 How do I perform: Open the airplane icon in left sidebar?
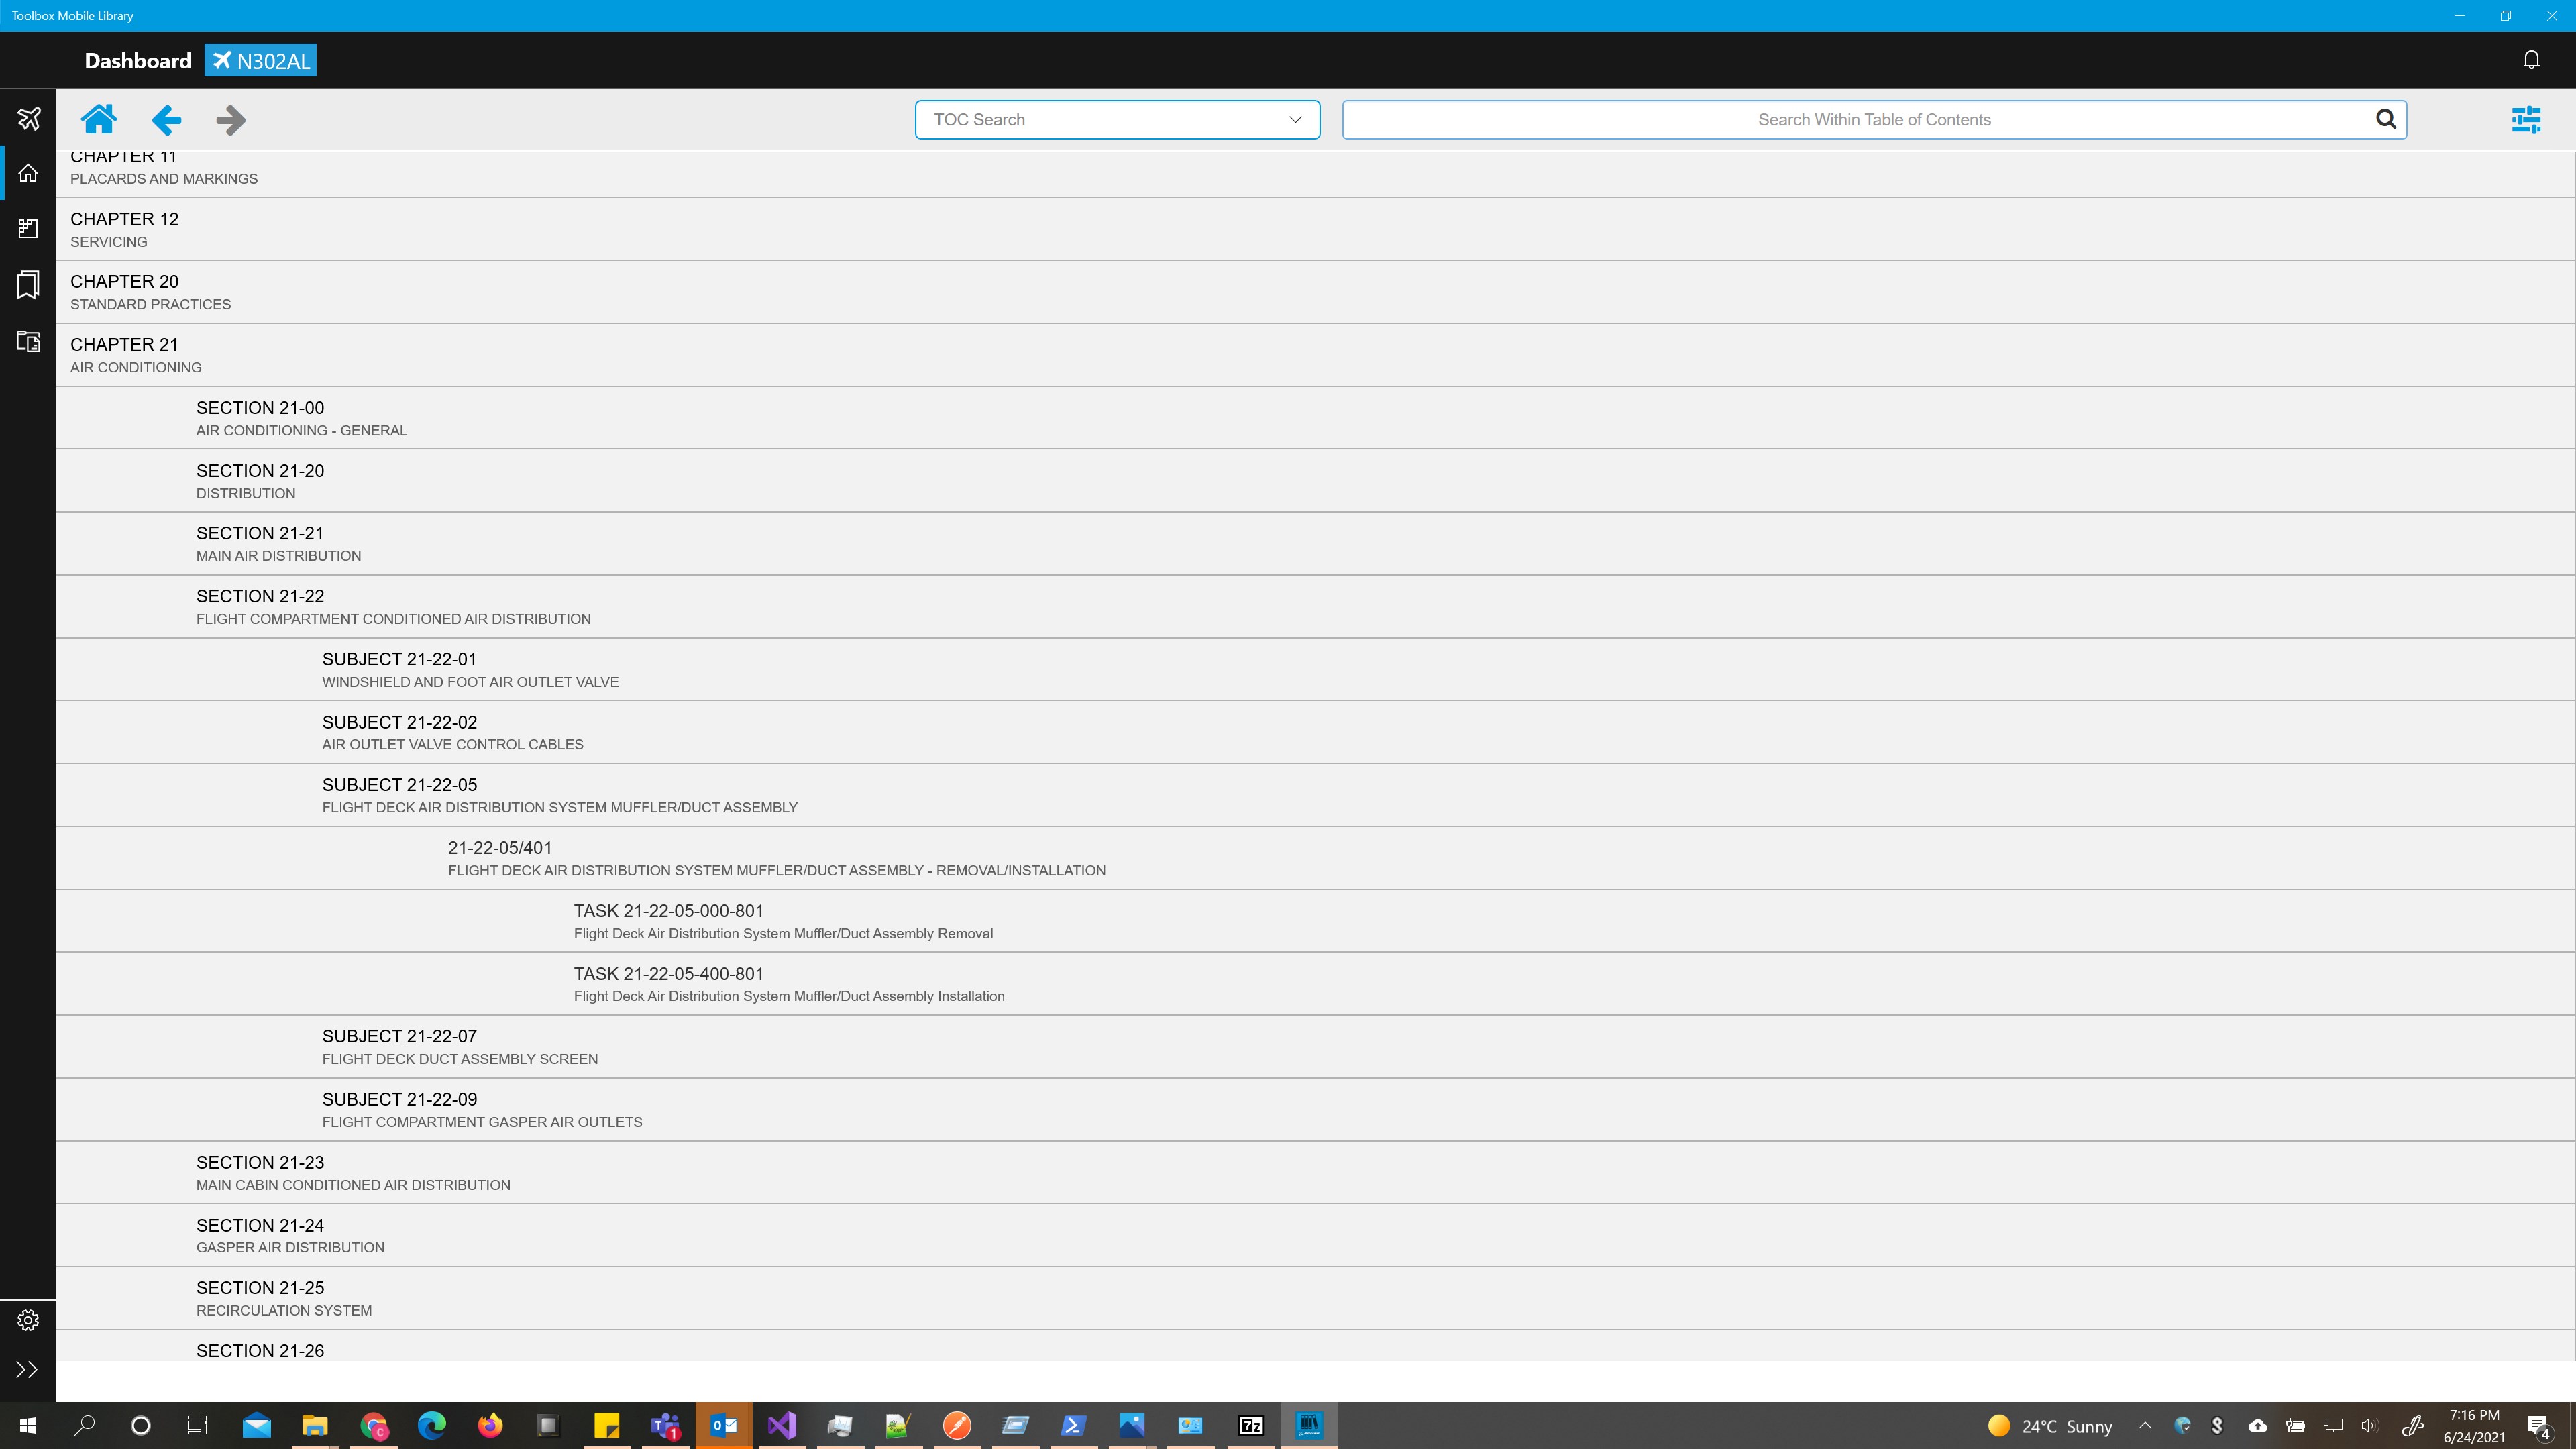pos(28,118)
